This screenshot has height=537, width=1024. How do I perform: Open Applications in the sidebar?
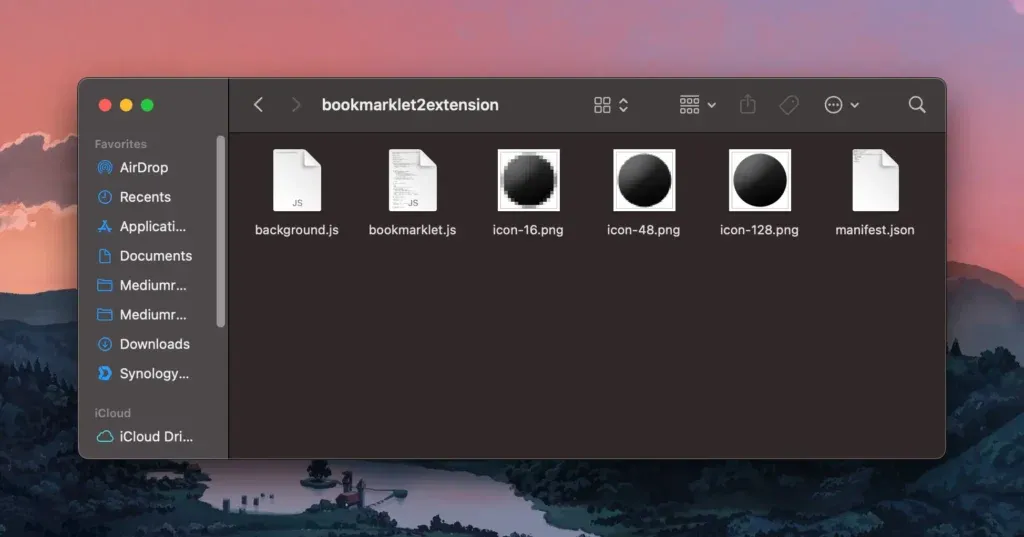click(152, 227)
